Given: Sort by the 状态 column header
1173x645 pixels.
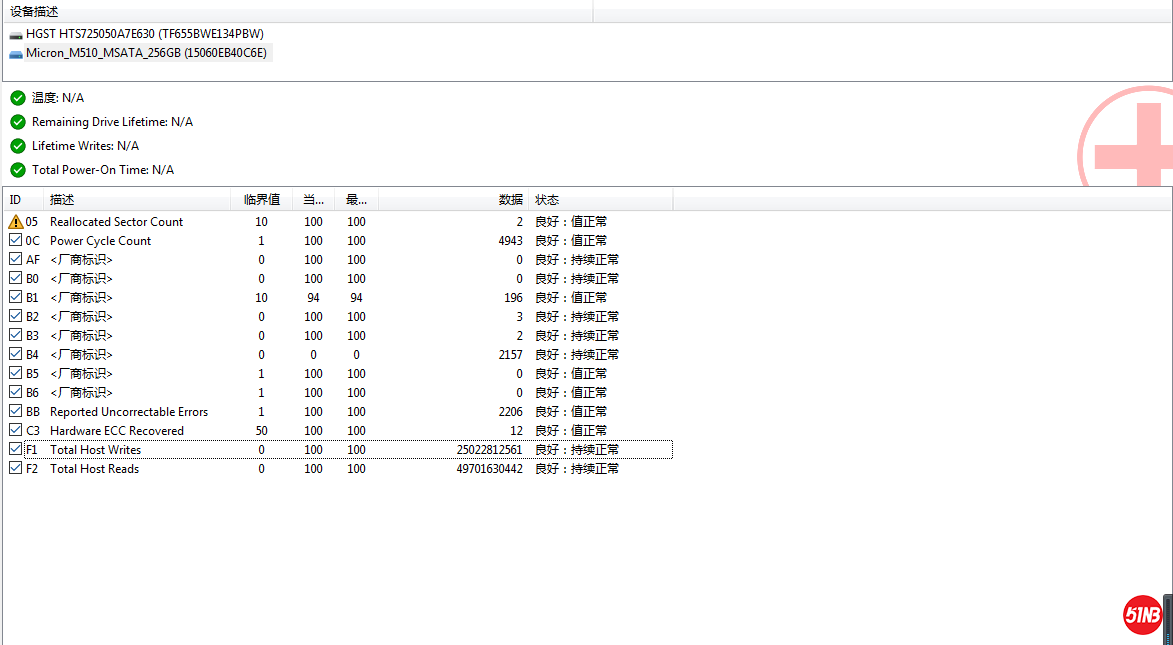Looking at the screenshot, I should click(x=601, y=200).
